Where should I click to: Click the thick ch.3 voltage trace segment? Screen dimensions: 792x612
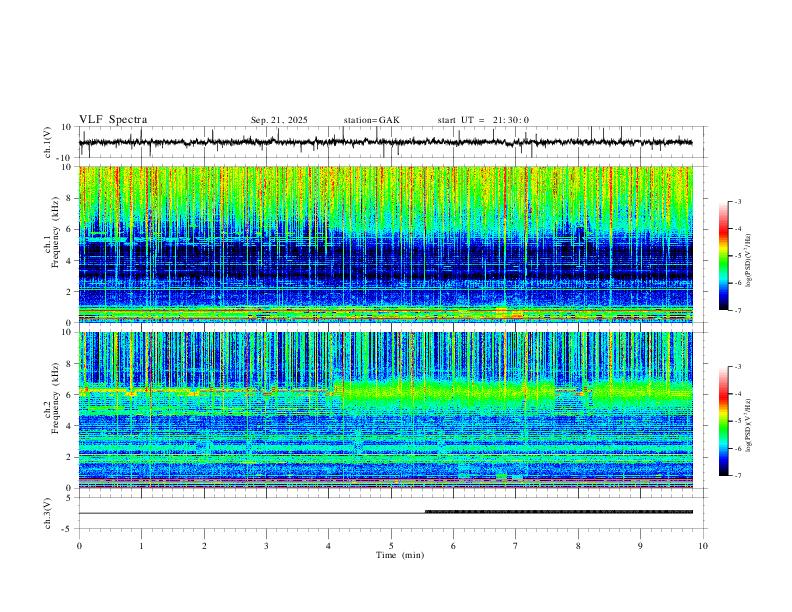[x=559, y=512]
